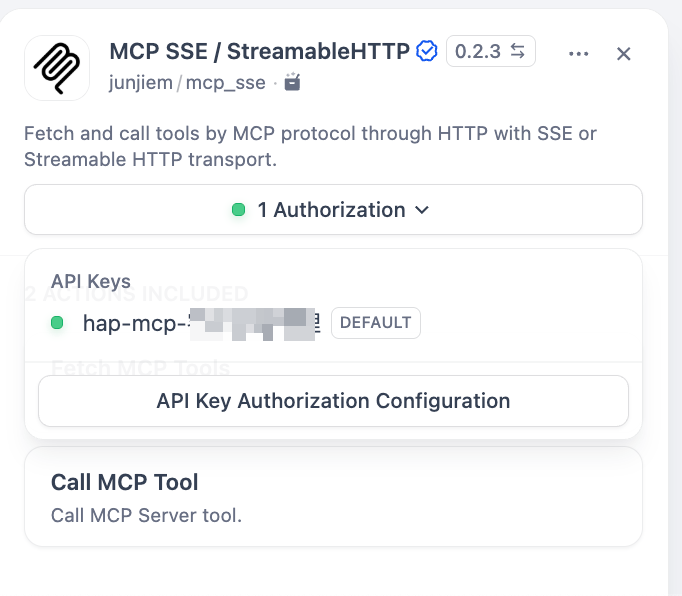This screenshot has width=682, height=596.
Task: Click the small package icon beside mcp_sse
Action: tap(292, 82)
